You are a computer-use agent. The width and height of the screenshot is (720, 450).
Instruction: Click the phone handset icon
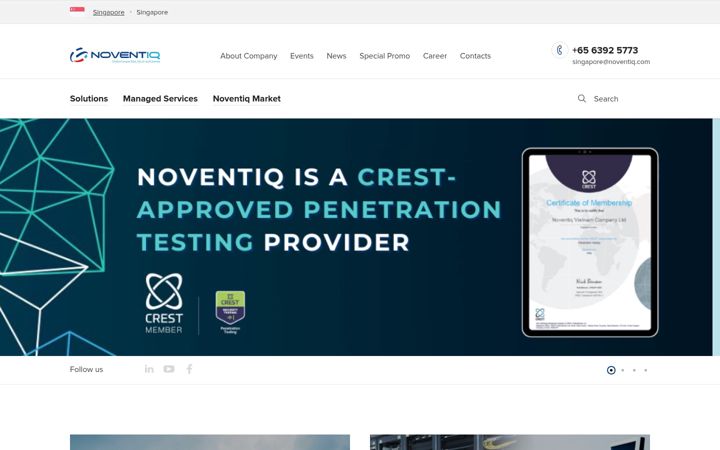point(559,50)
